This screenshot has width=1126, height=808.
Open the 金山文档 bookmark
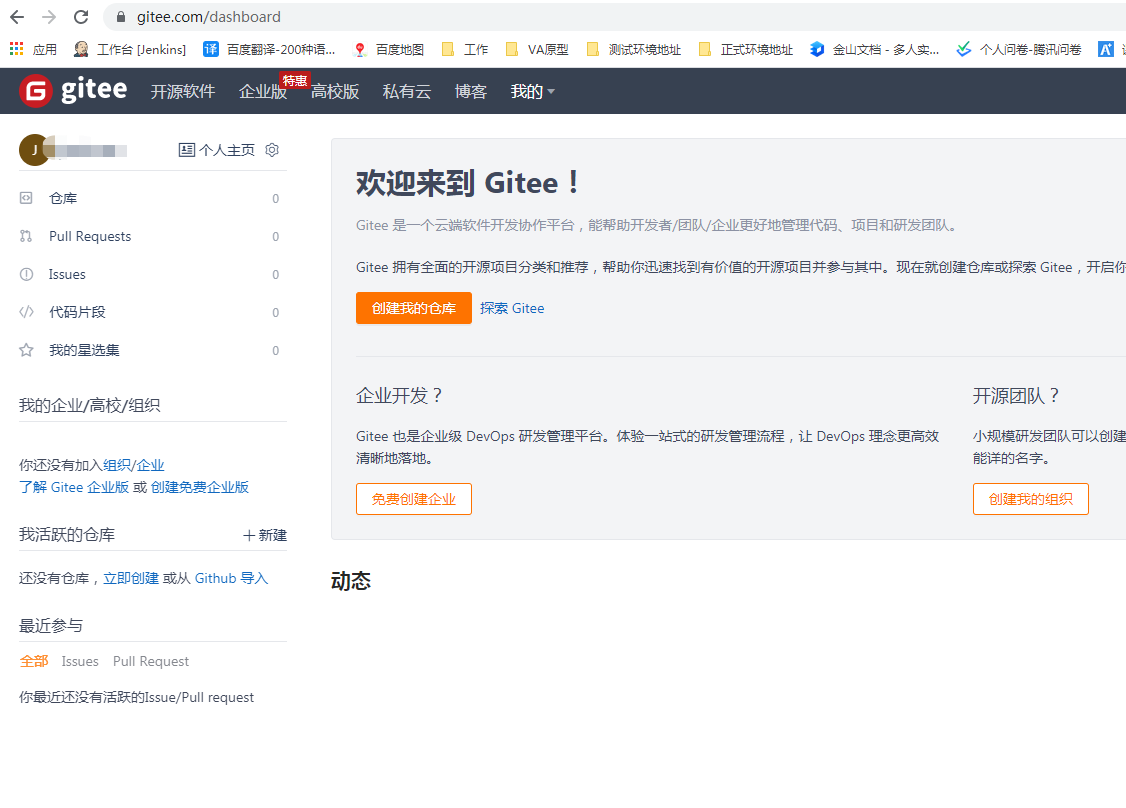[875, 49]
